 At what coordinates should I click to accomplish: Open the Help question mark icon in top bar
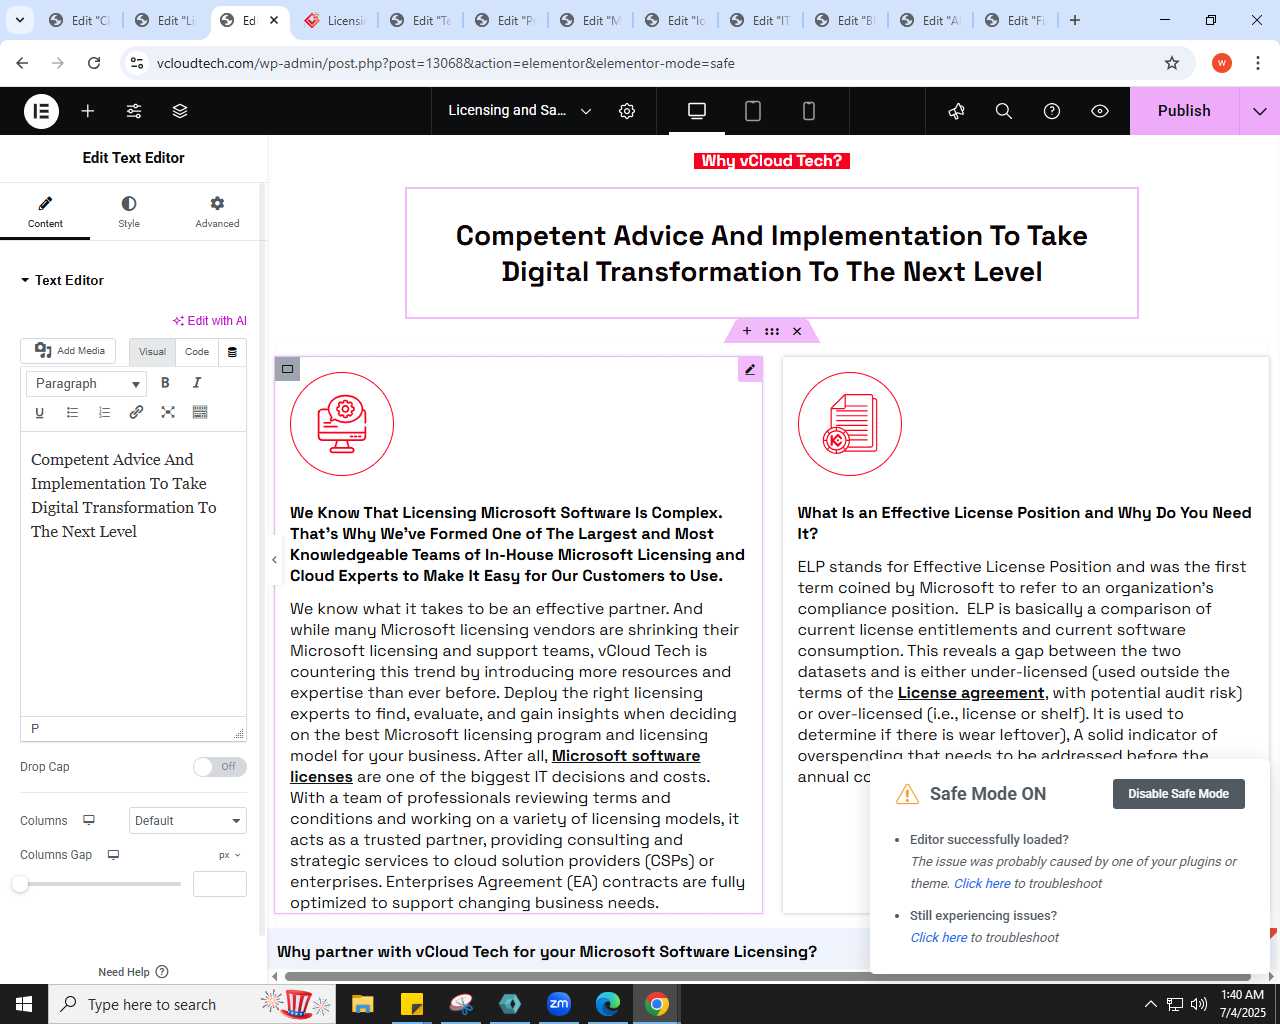coord(1052,111)
